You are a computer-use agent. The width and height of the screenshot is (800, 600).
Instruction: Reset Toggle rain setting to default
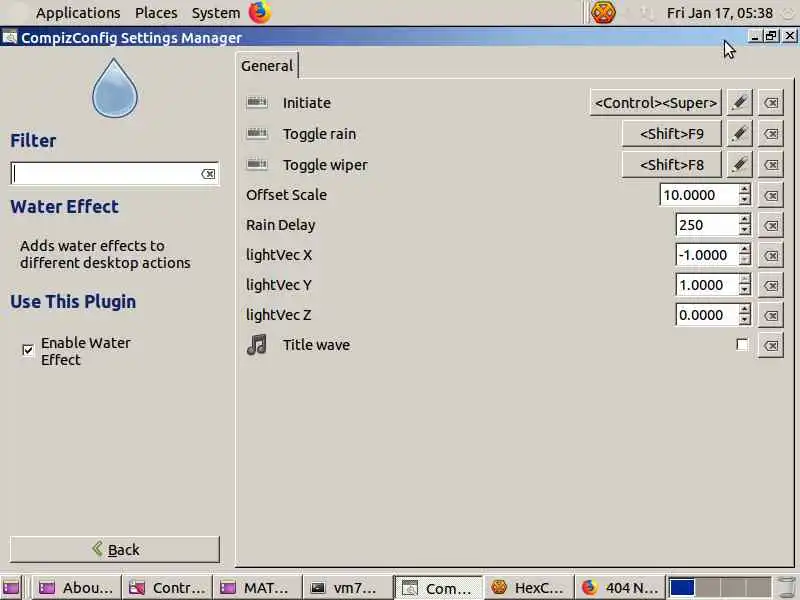770,134
